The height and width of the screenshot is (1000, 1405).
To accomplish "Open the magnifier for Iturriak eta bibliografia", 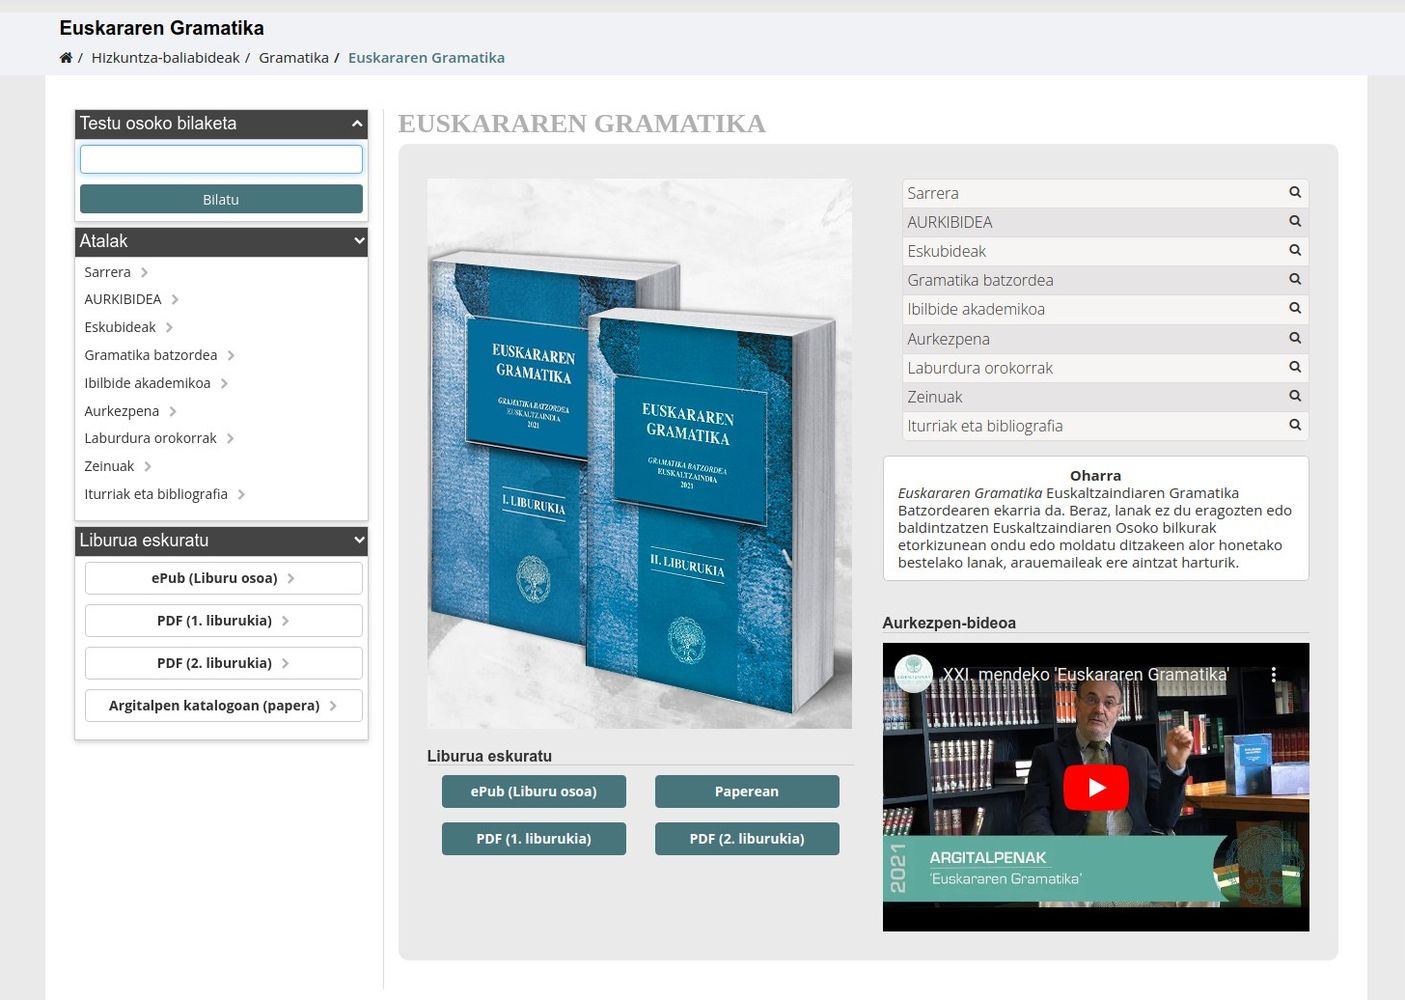I will [x=1295, y=425].
